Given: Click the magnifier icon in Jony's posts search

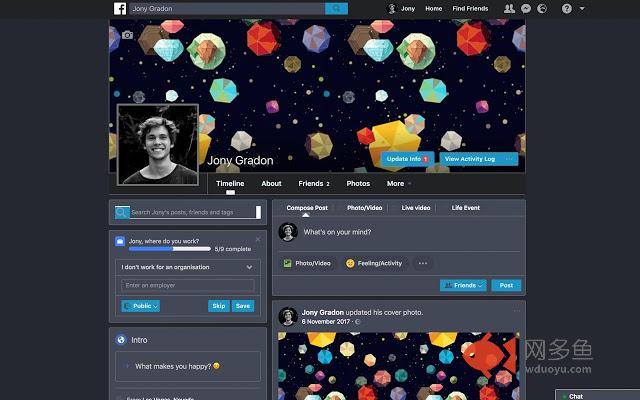Looking at the screenshot, I should 122,212.
